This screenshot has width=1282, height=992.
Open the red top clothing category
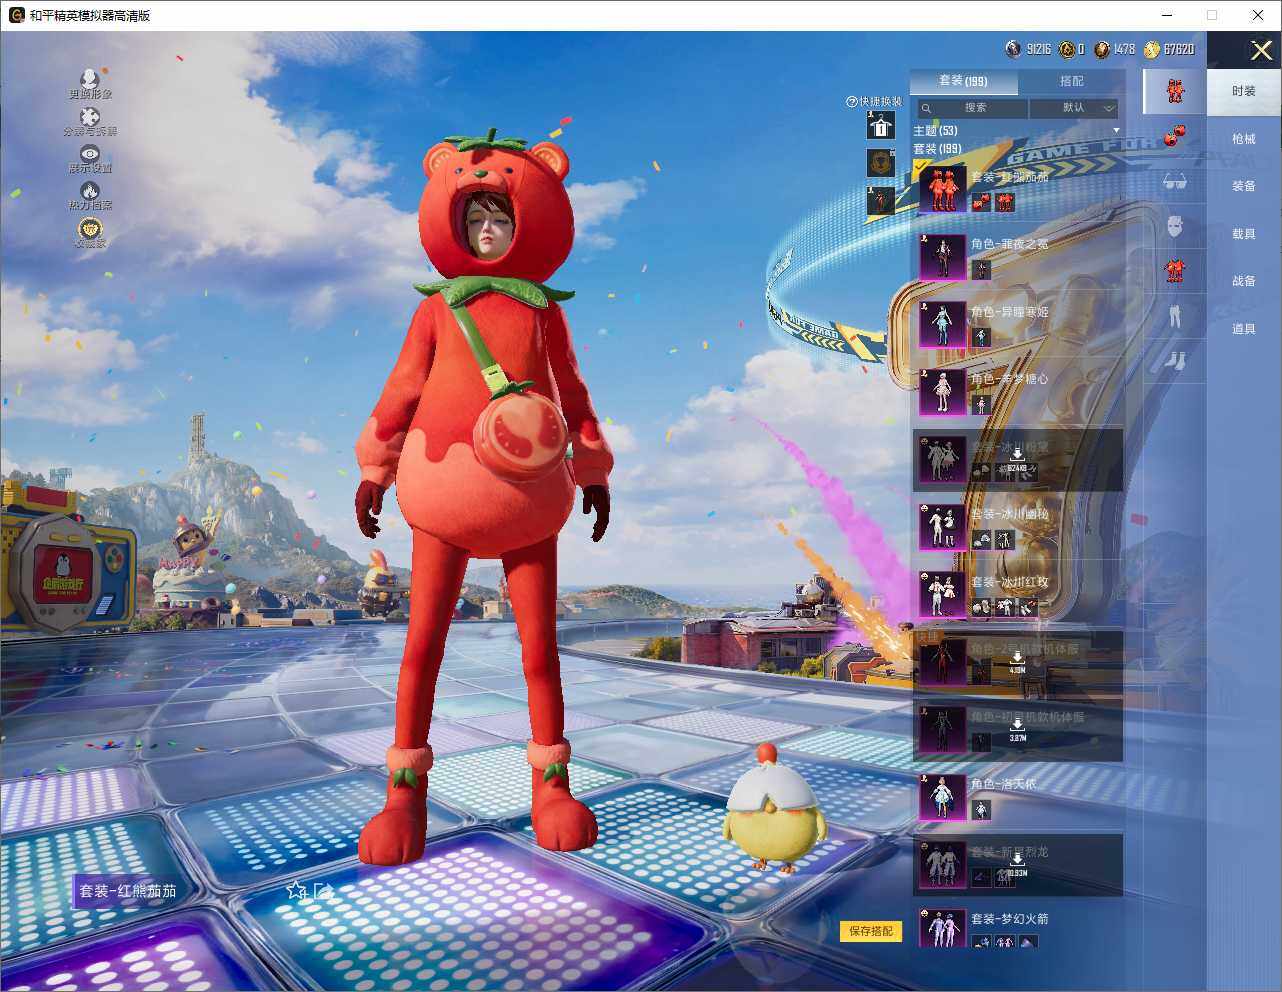pyautogui.click(x=1175, y=271)
